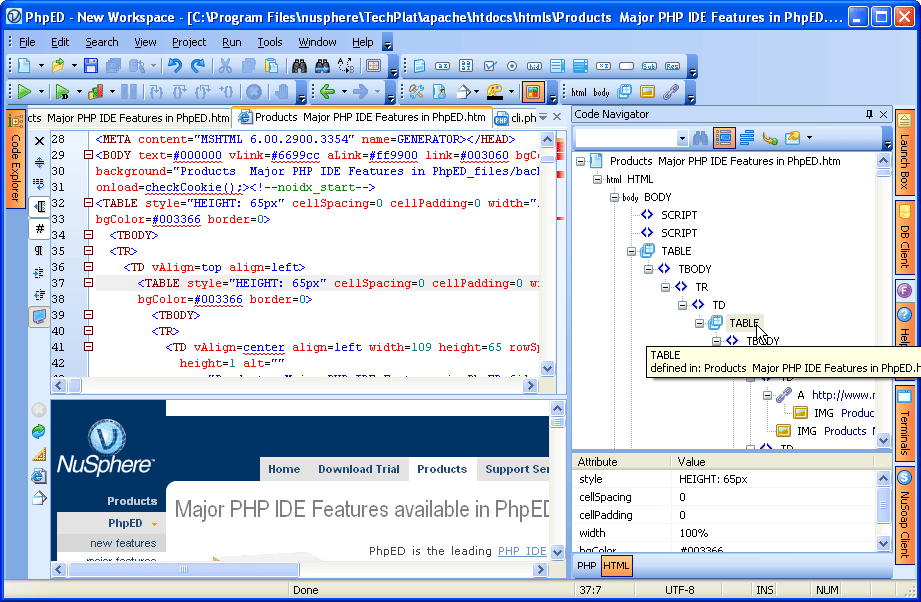This screenshot has height=602, width=921.
Task: Click the Profiler bar-chart icon
Action: tap(96, 92)
